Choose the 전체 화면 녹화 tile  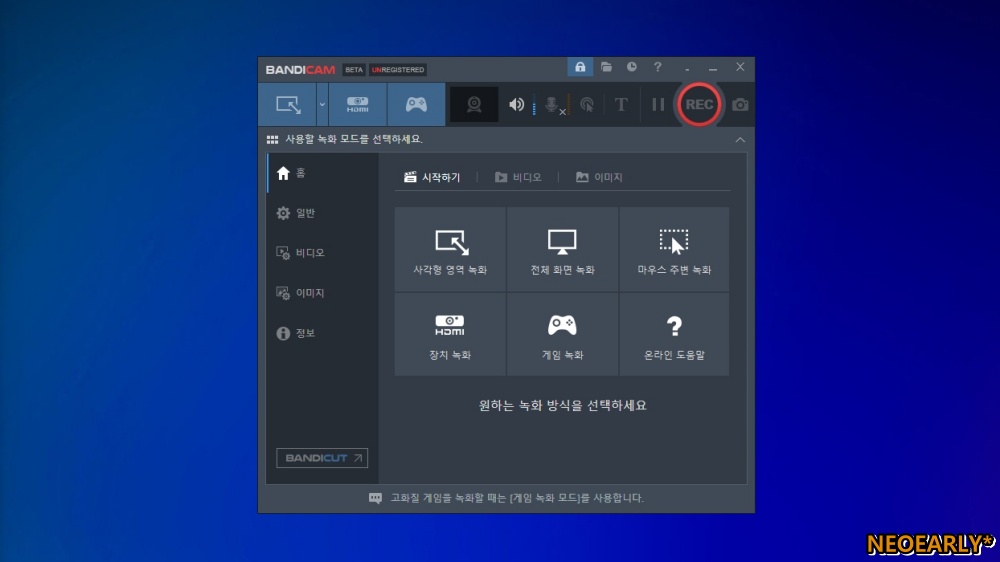(x=562, y=249)
